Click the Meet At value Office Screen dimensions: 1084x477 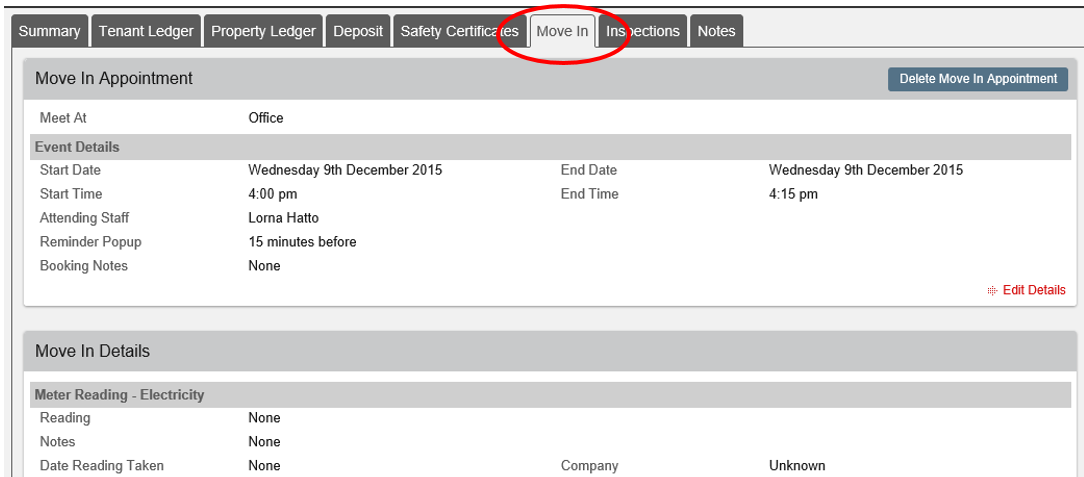pyautogui.click(x=266, y=118)
